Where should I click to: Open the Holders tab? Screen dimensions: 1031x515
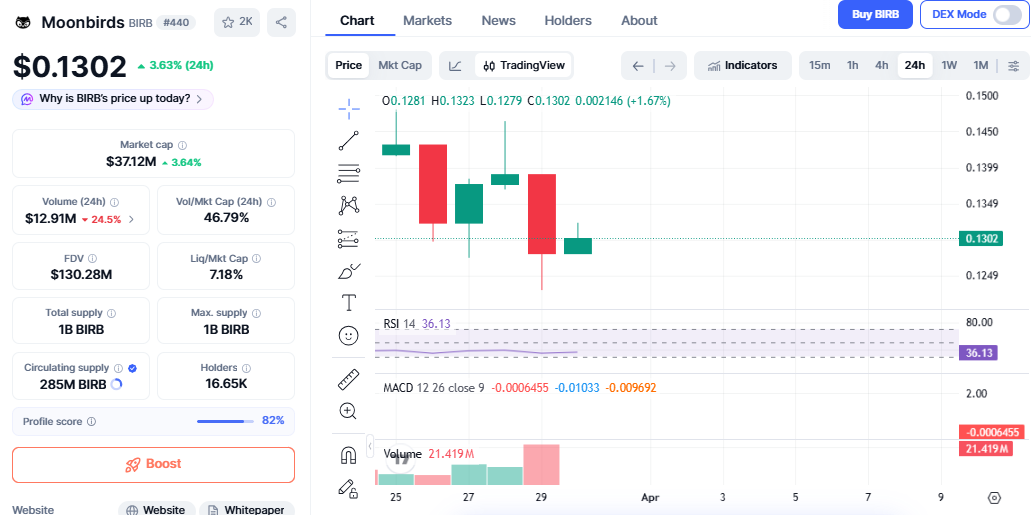coord(568,20)
